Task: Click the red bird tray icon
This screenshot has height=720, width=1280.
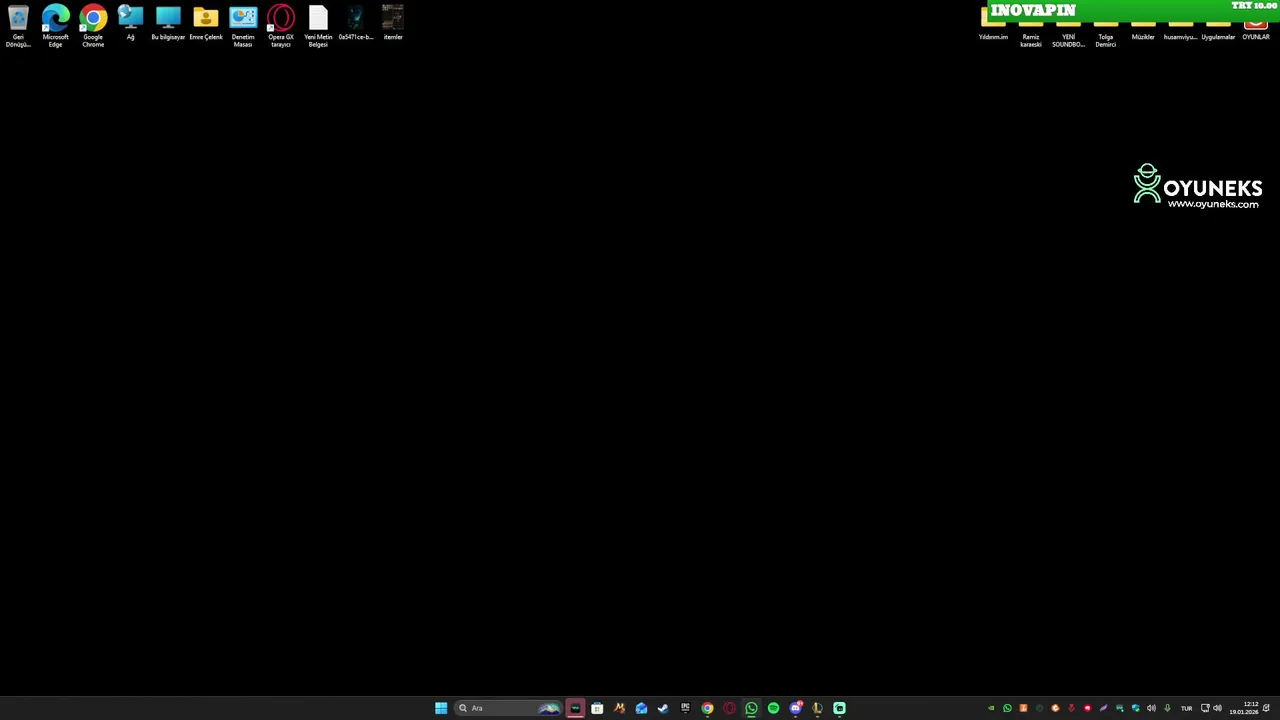Action: [1087, 708]
